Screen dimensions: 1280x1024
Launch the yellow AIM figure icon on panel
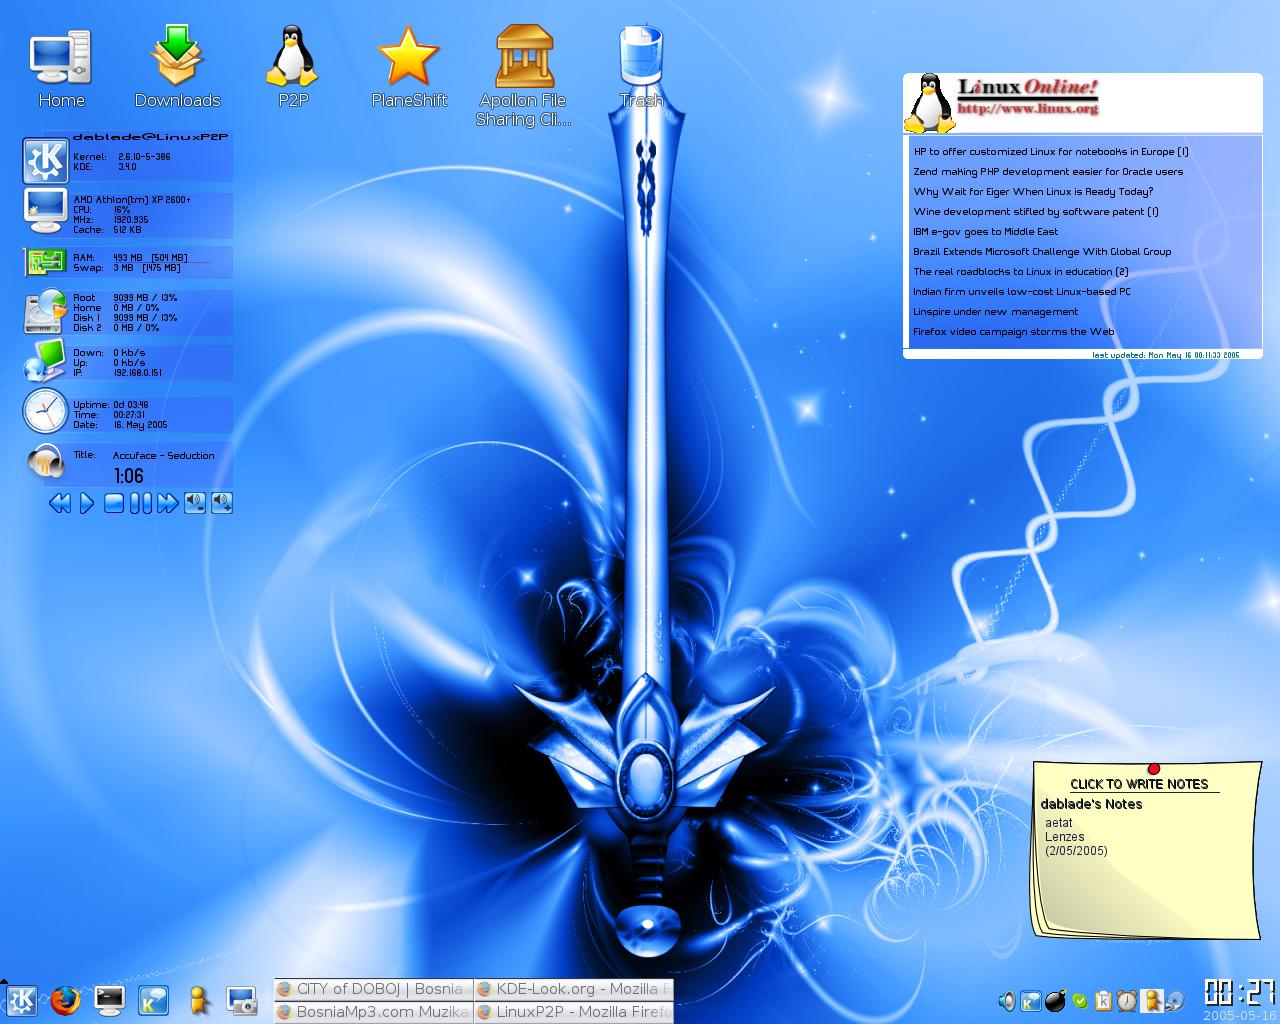coord(199,1000)
